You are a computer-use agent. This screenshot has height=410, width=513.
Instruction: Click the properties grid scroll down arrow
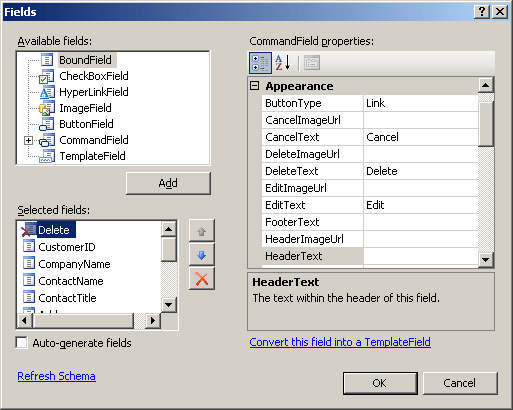point(486,259)
